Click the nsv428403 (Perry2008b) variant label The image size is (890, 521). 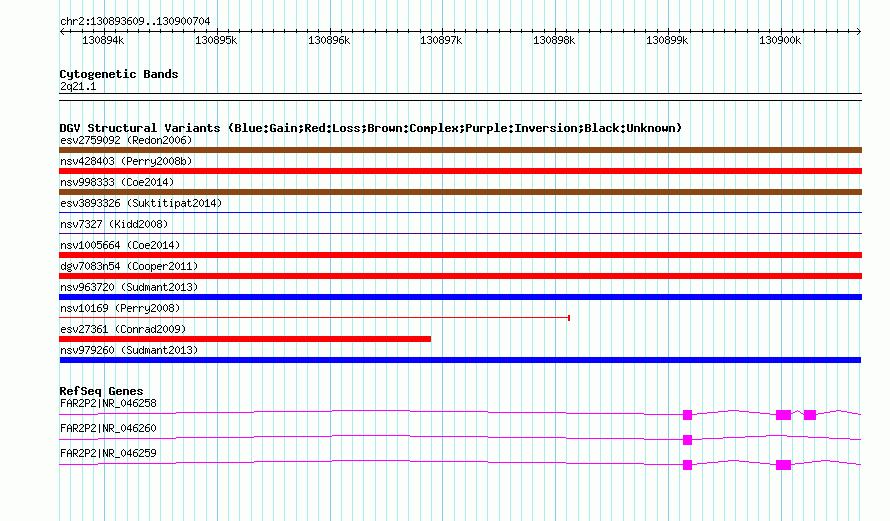point(126,161)
